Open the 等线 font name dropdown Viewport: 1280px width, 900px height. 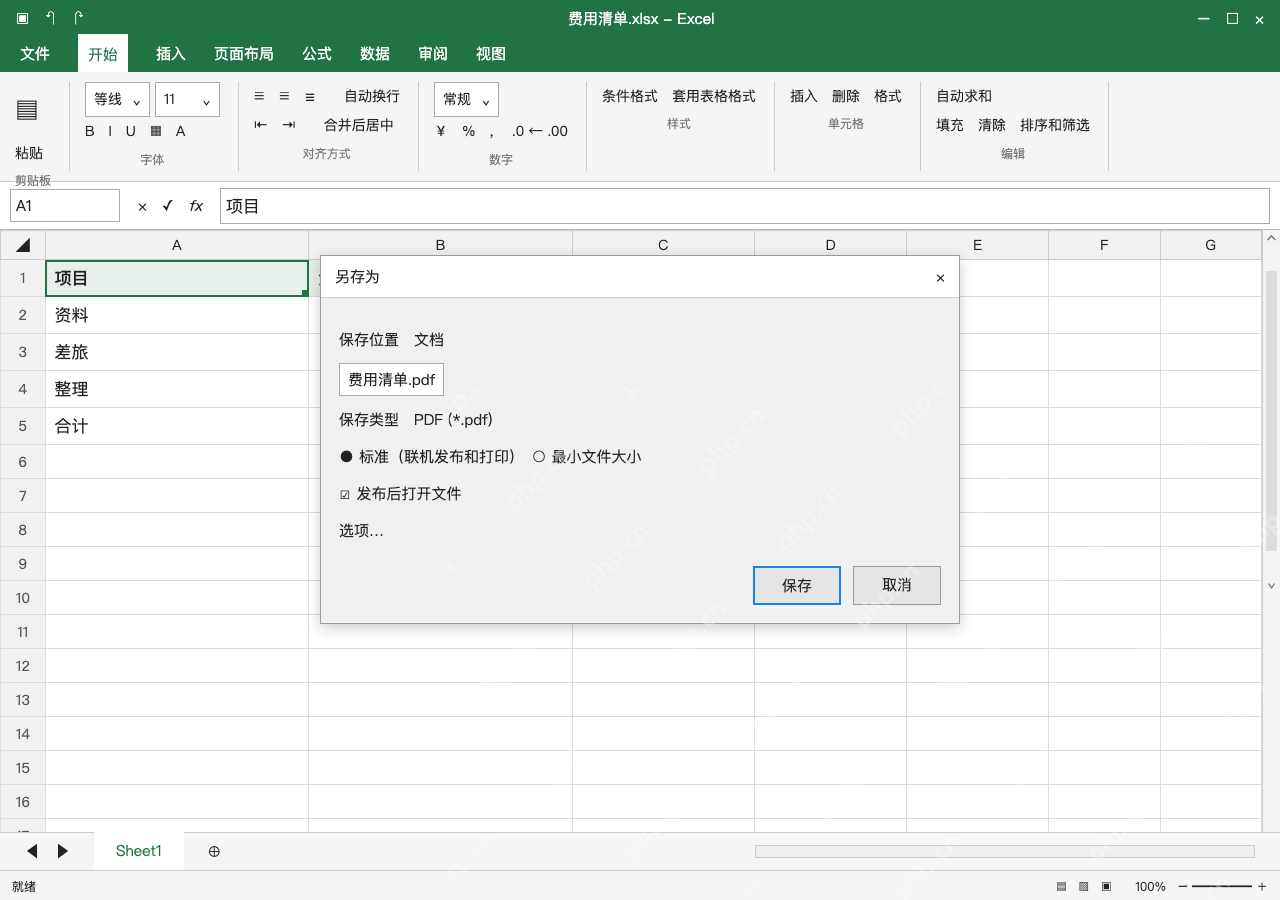(117, 99)
